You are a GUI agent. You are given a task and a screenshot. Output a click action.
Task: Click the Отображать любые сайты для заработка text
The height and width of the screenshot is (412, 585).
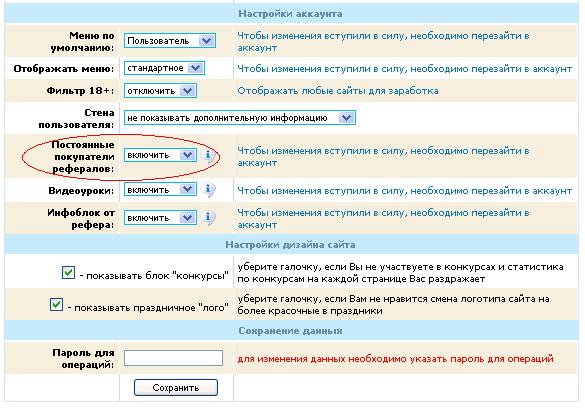pos(338,91)
